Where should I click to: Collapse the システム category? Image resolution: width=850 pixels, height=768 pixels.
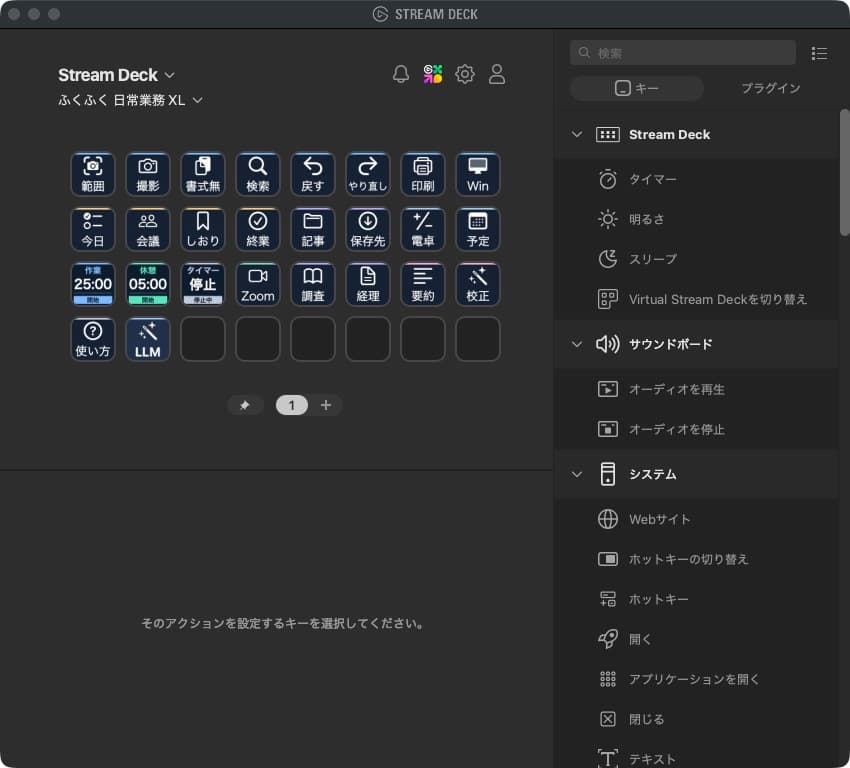click(577, 474)
